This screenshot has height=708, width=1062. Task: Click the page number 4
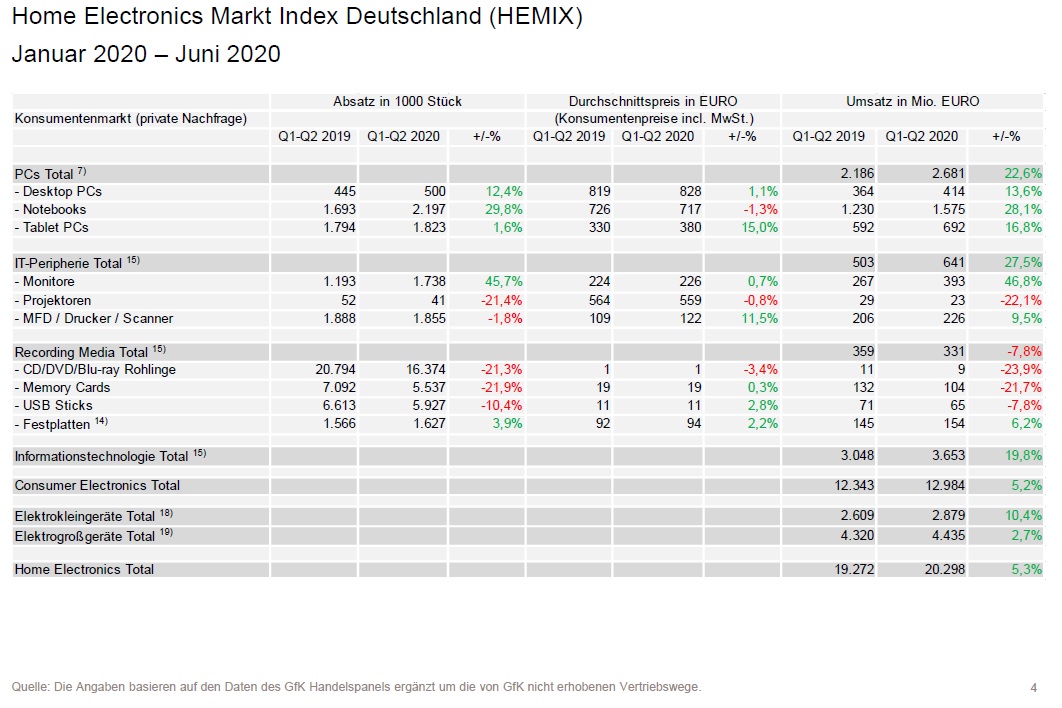pyautogui.click(x=1033, y=687)
